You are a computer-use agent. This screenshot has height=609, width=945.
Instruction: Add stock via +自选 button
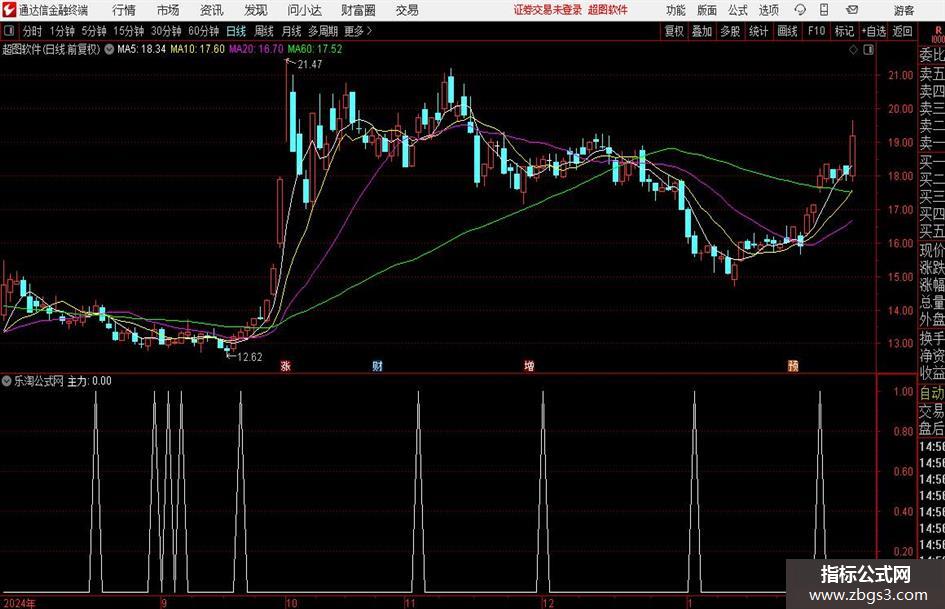pyautogui.click(x=873, y=31)
